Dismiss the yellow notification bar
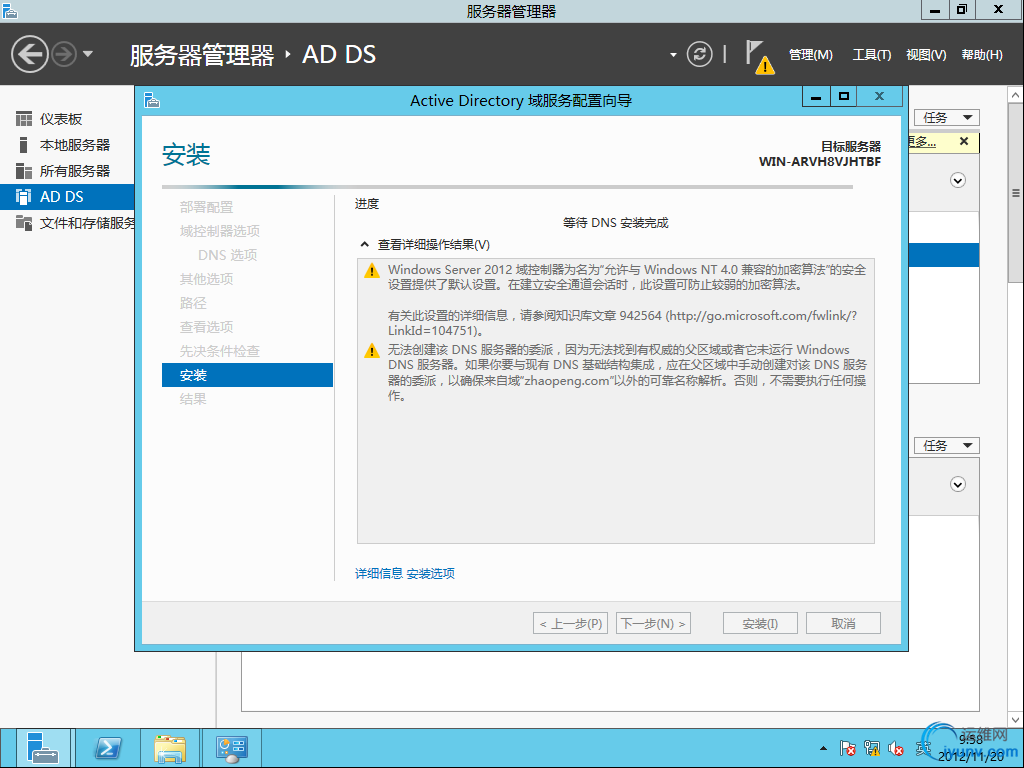The height and width of the screenshot is (768, 1024). (964, 142)
